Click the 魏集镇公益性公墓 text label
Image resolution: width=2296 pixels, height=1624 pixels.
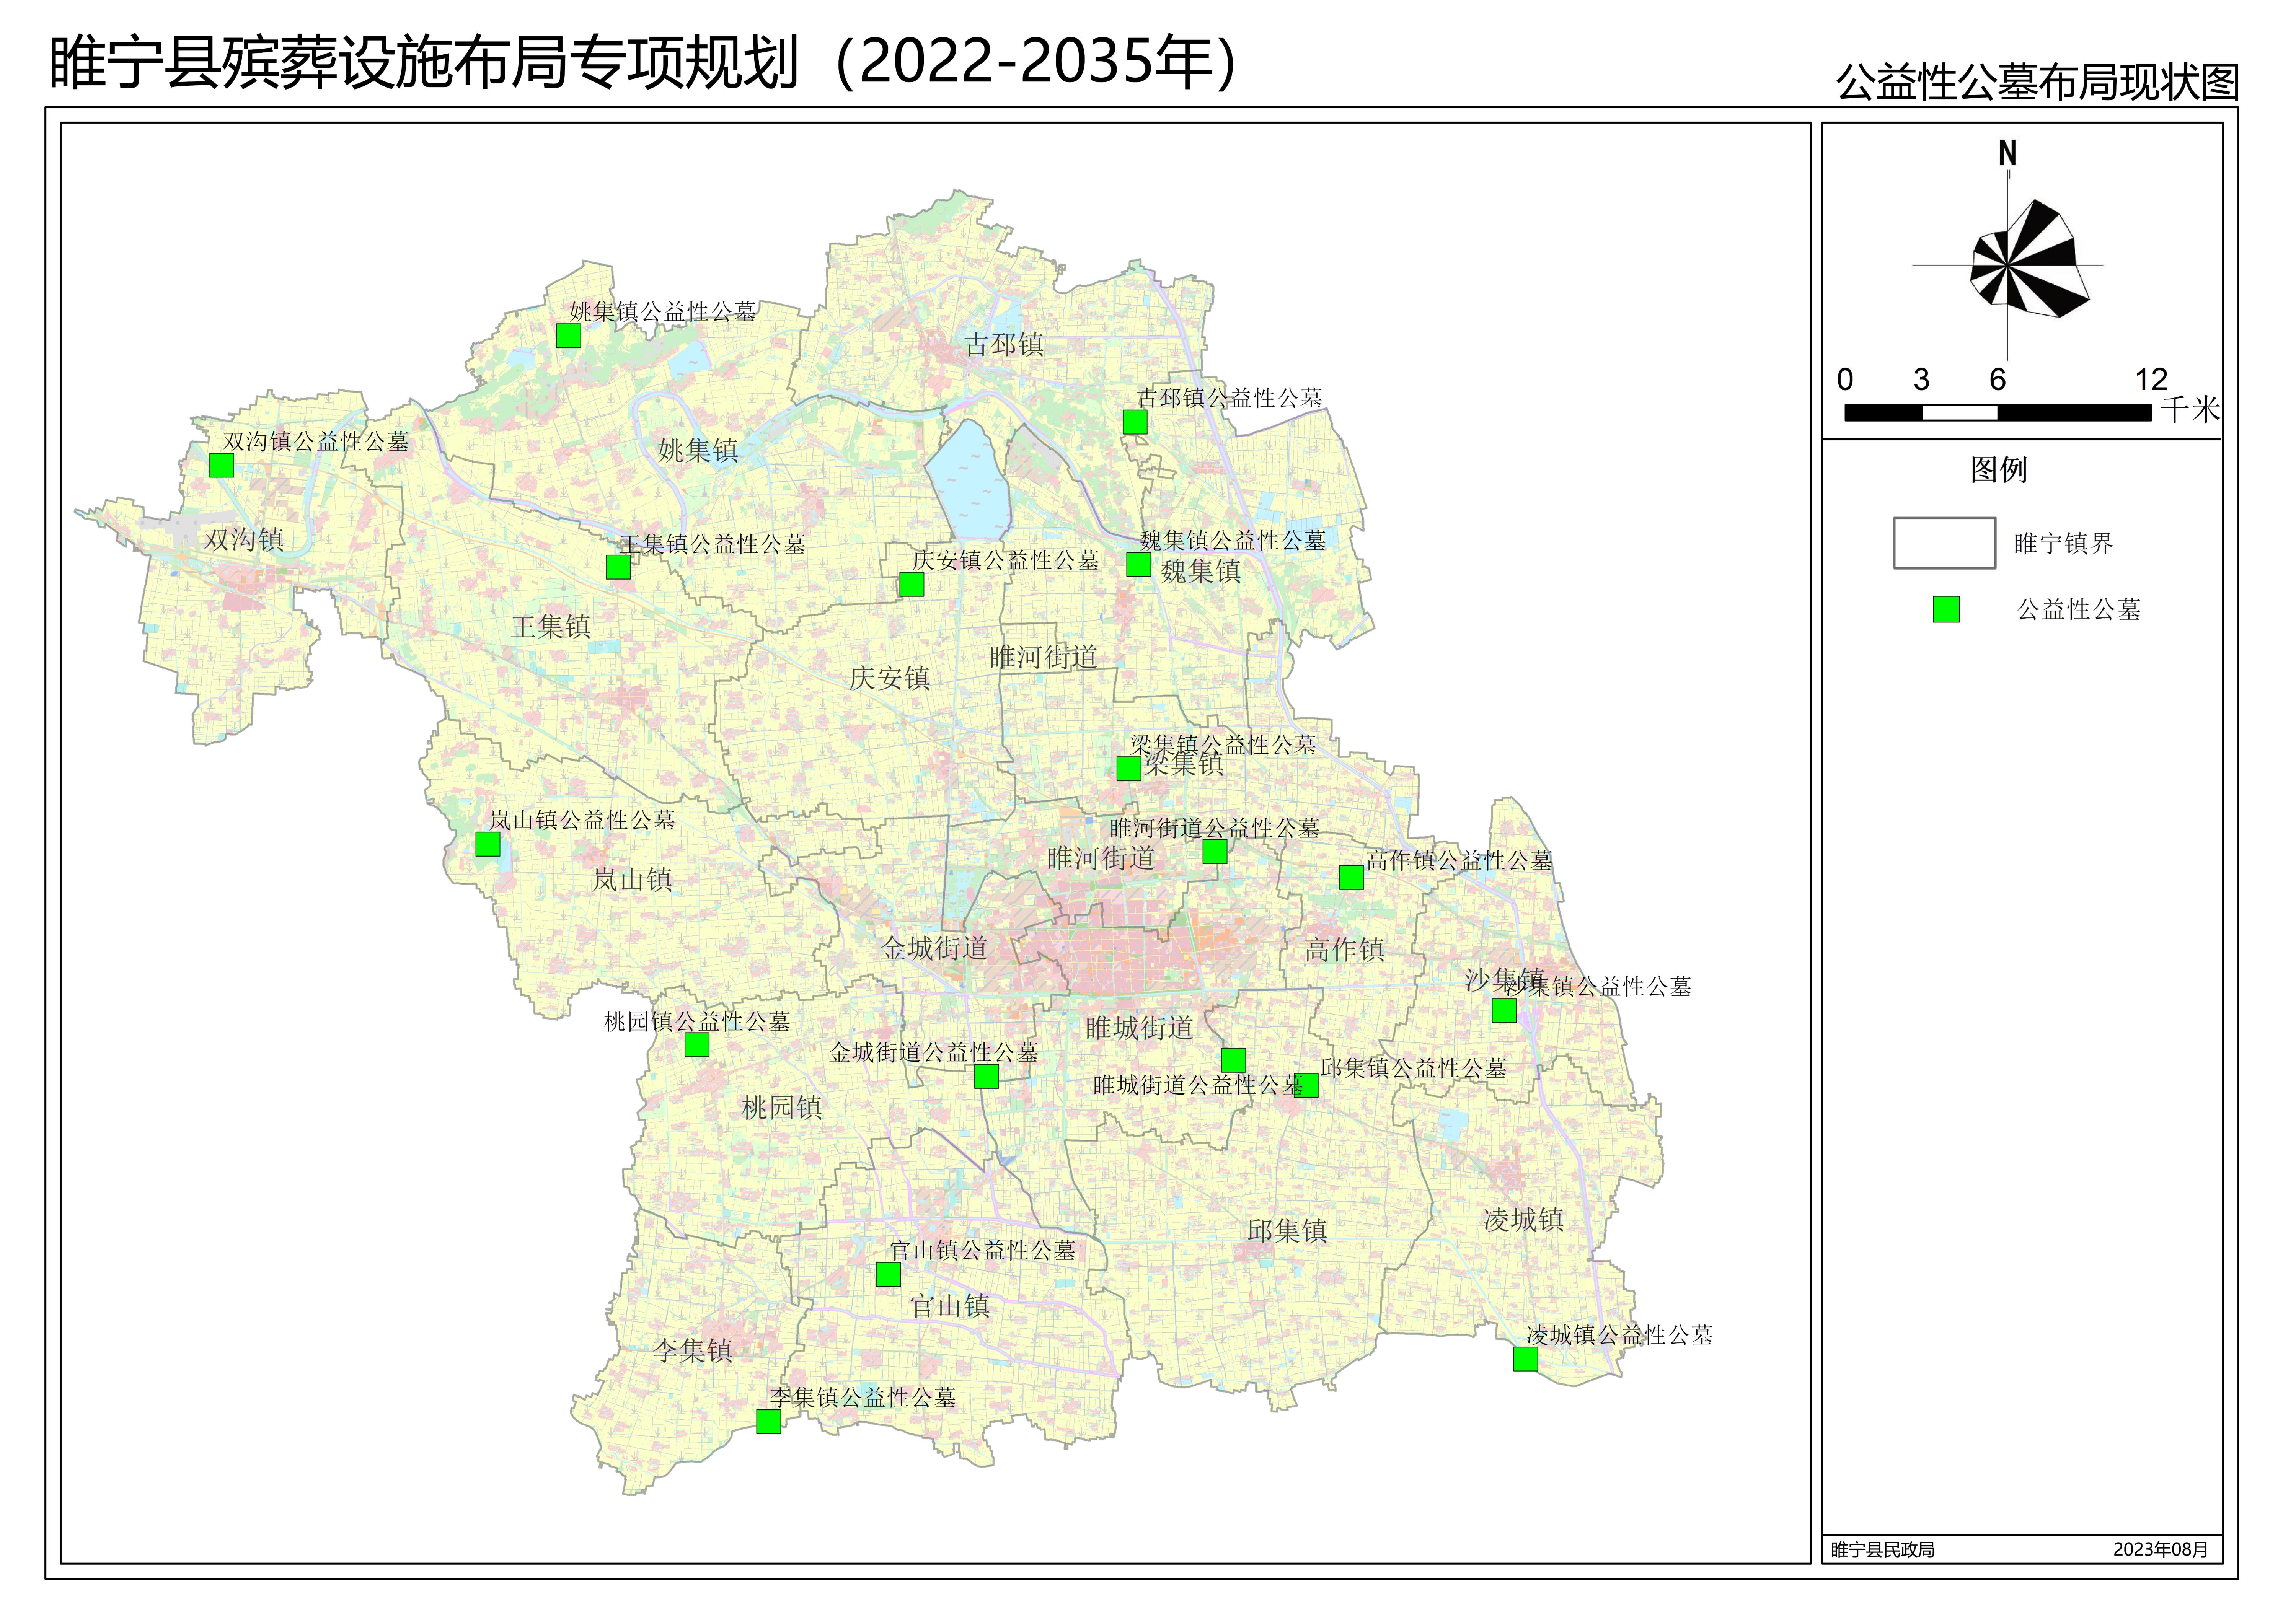(x=1233, y=541)
